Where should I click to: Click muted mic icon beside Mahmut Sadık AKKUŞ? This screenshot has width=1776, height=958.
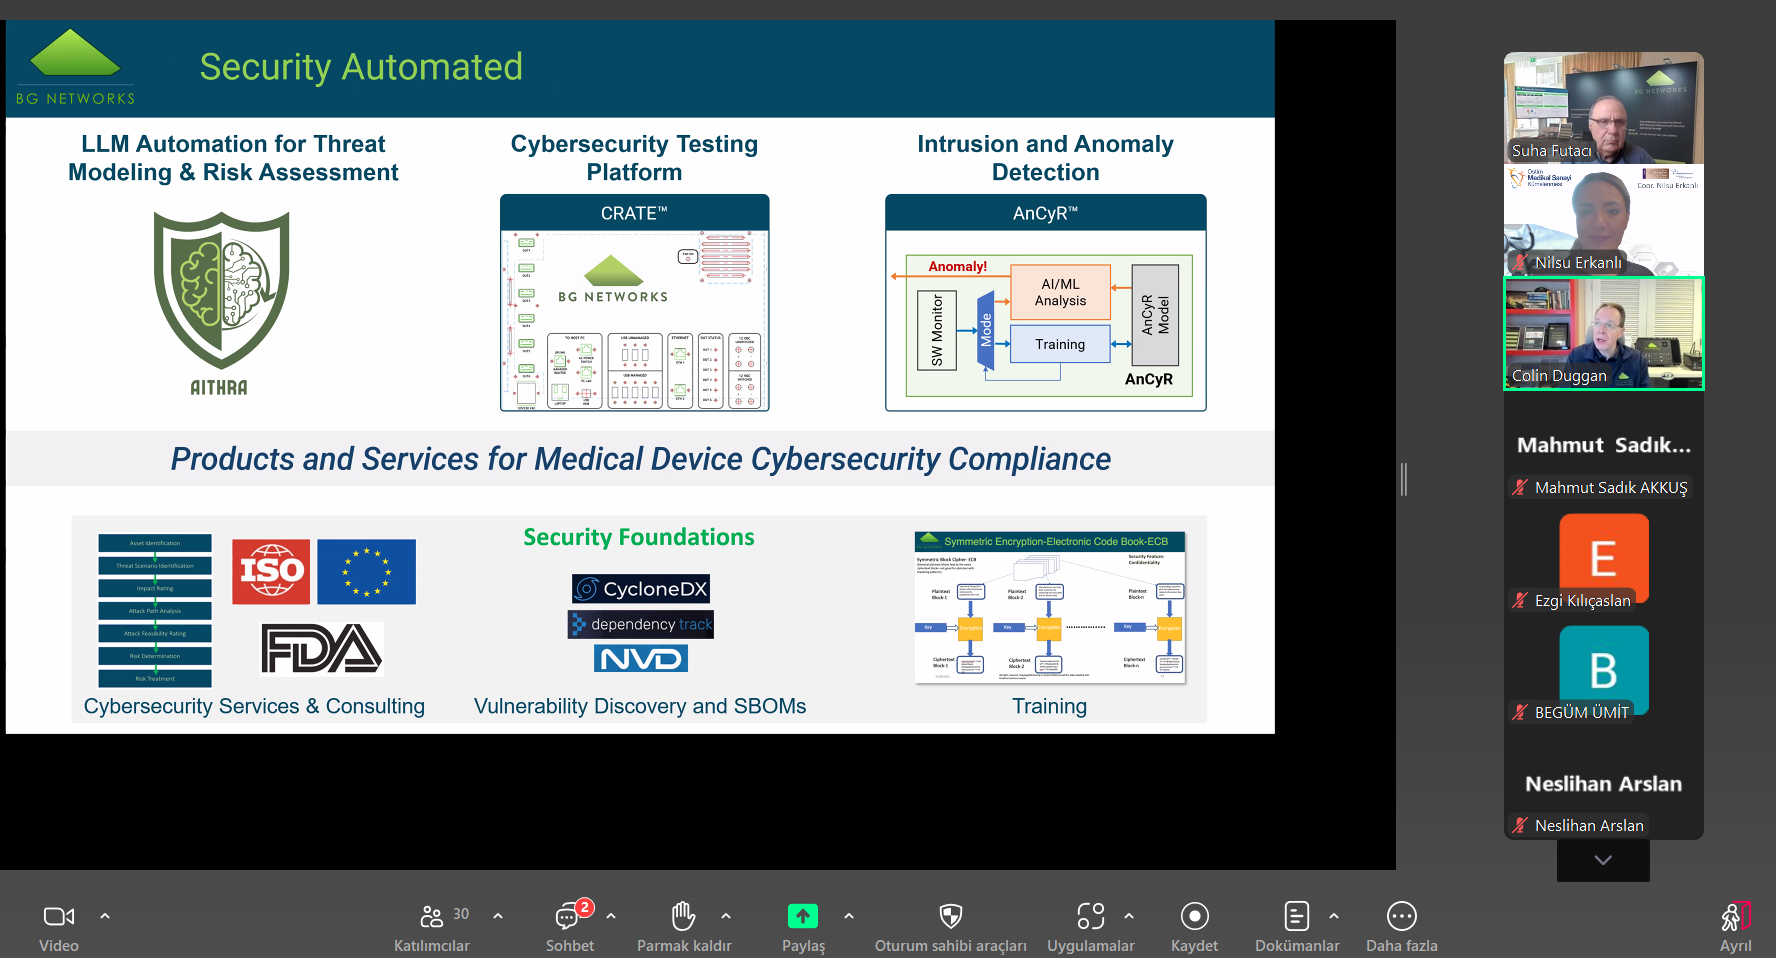[1520, 488]
